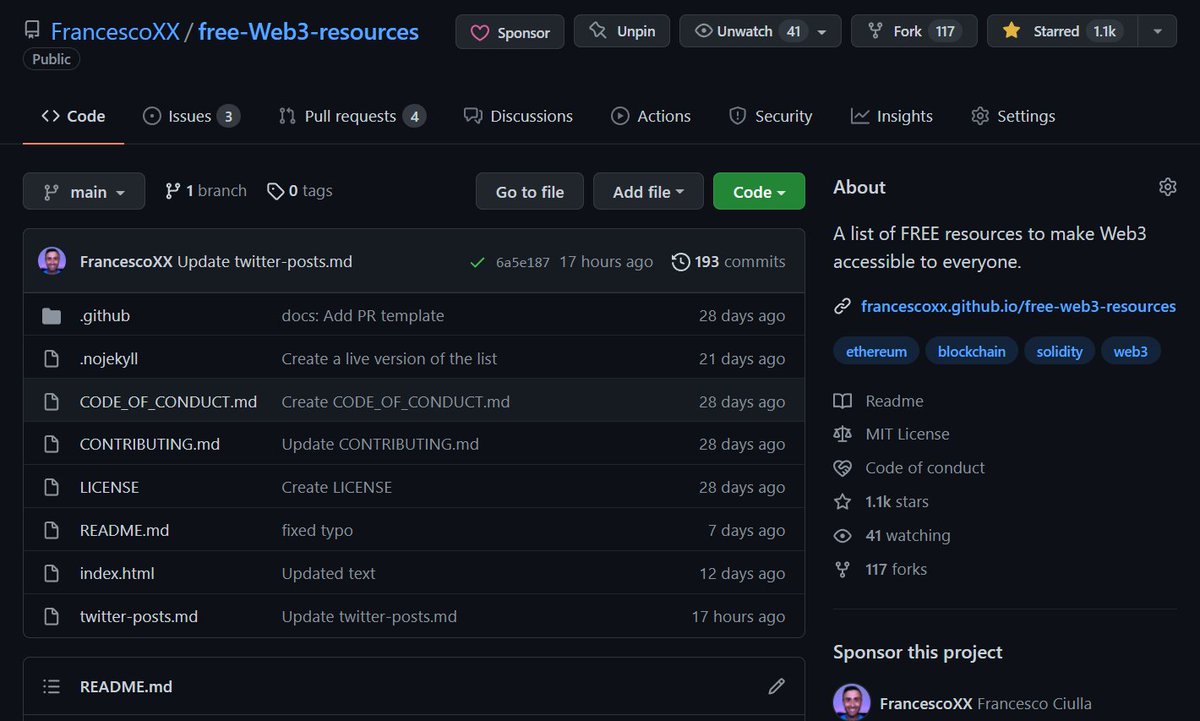Switch to the Issues tab
Viewport: 1200px width, 721px height.
tap(191, 116)
